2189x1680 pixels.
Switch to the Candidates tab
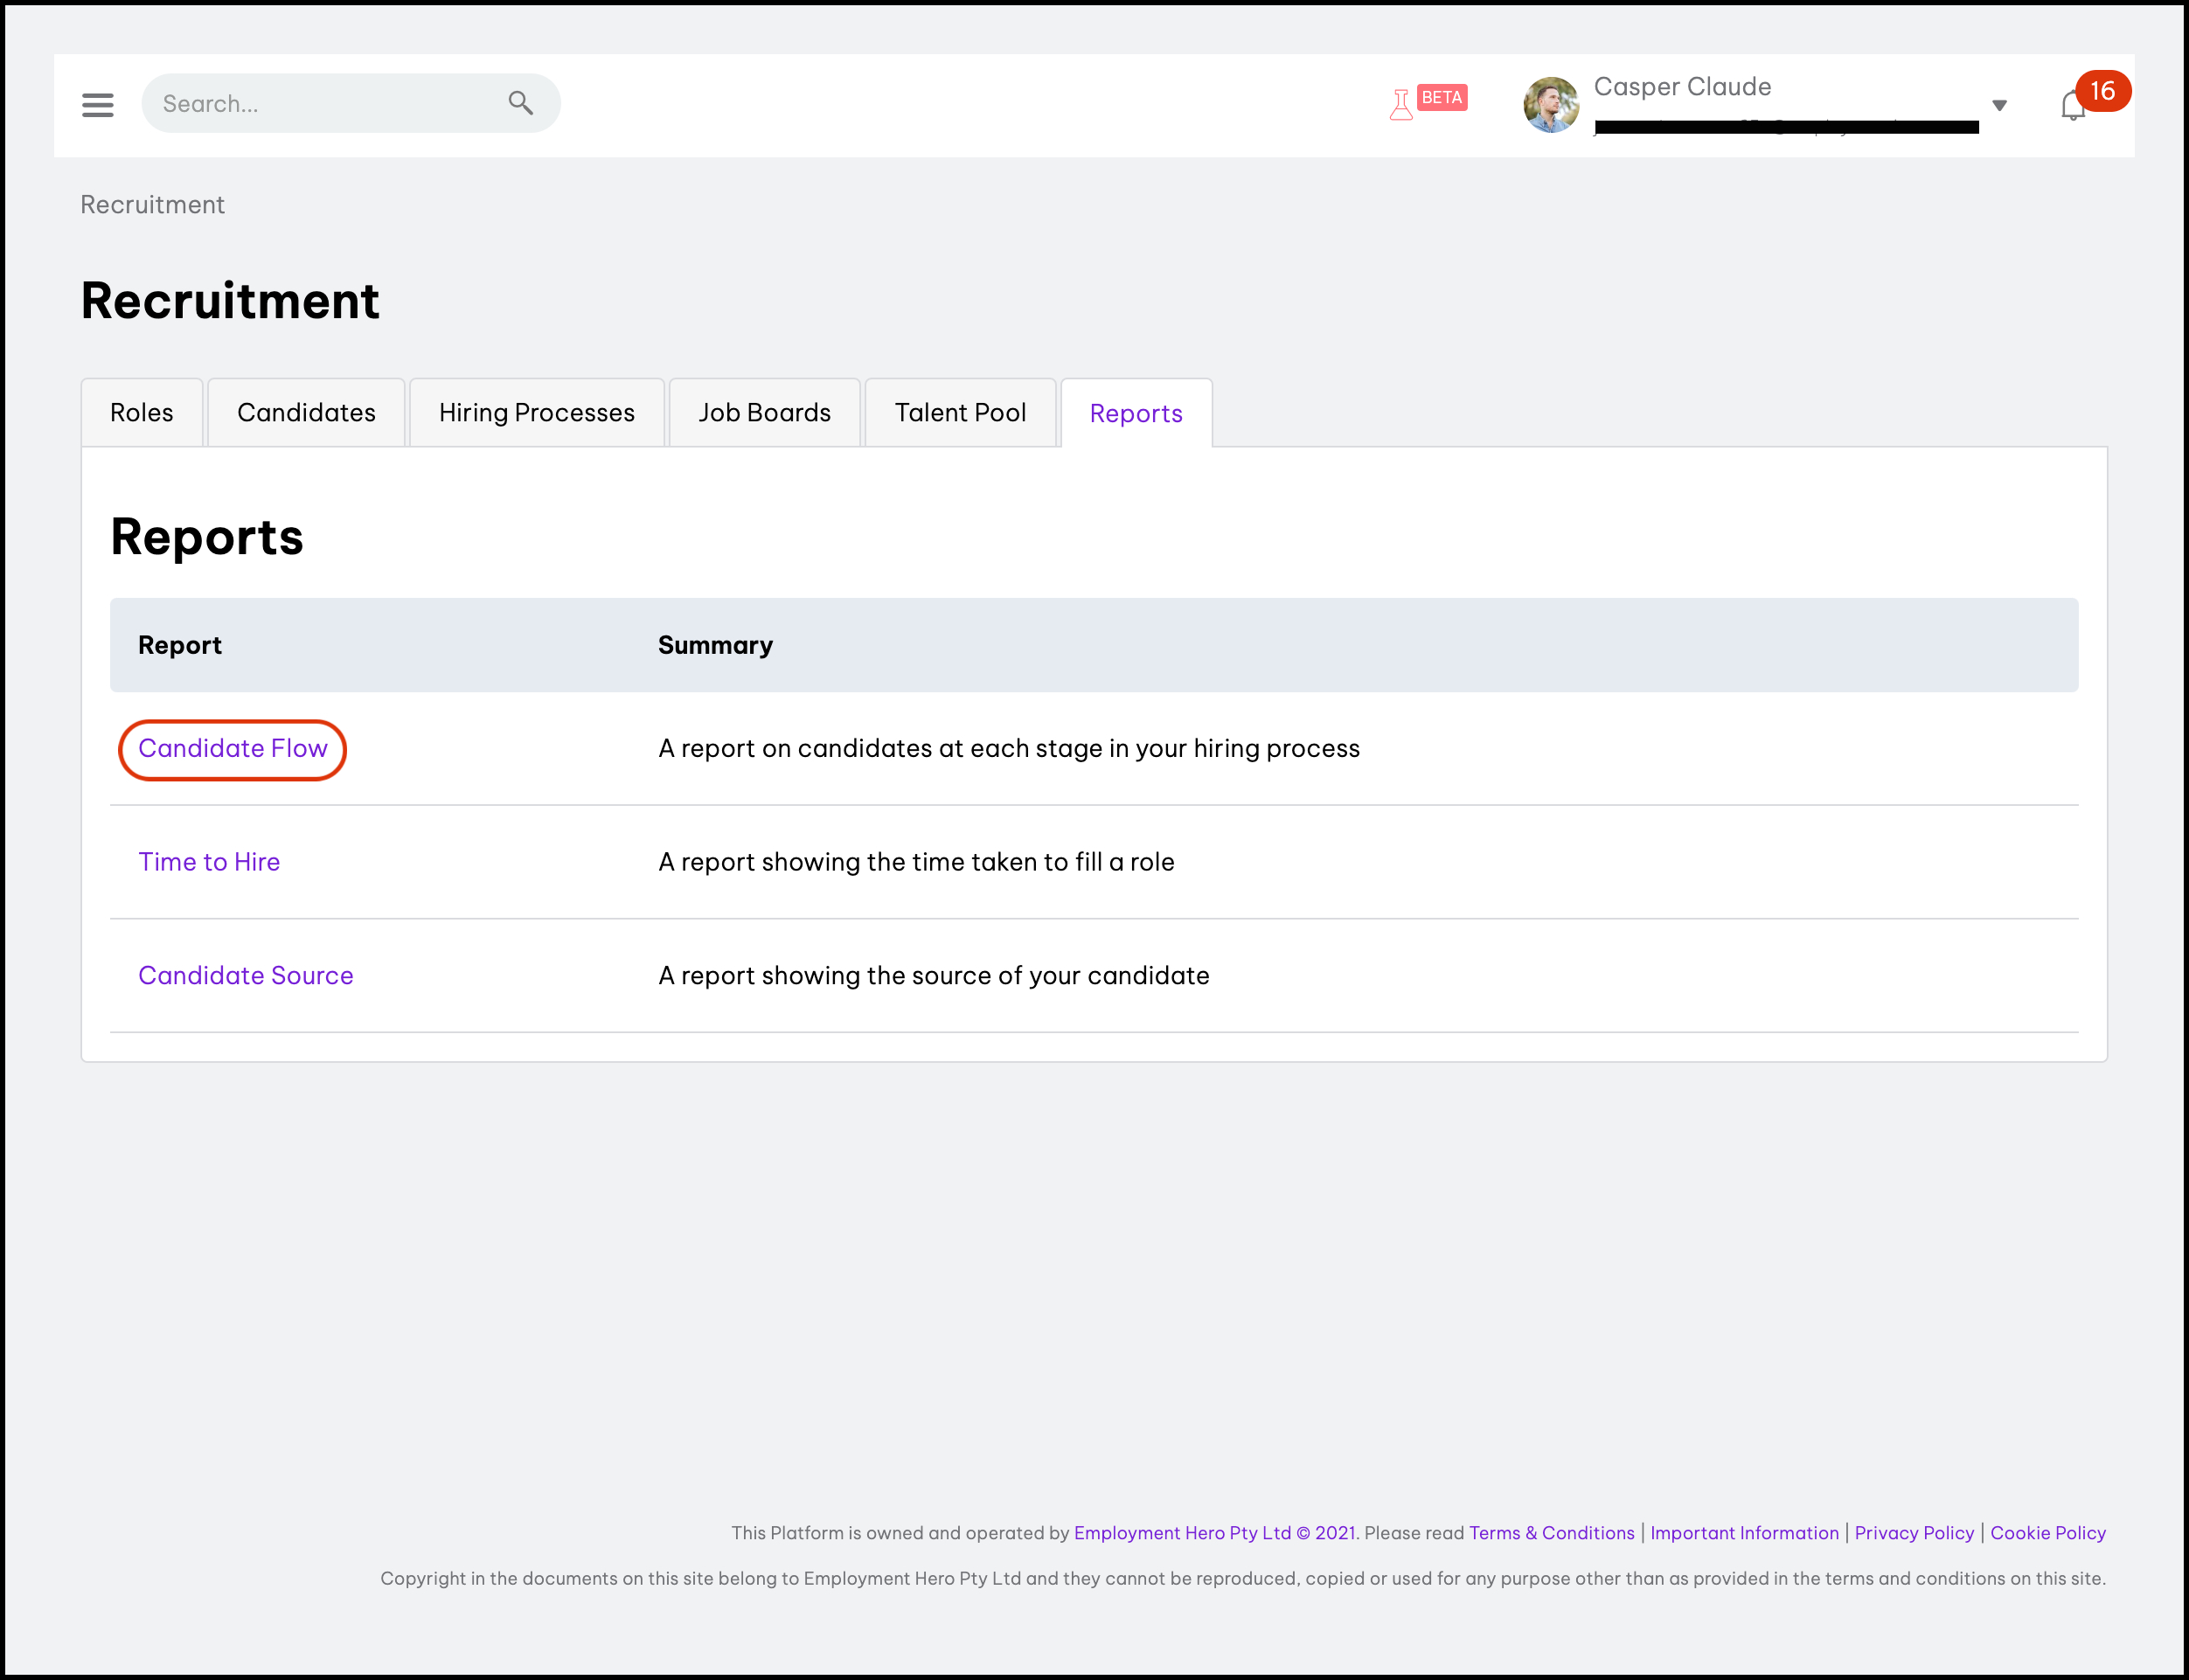coord(306,413)
